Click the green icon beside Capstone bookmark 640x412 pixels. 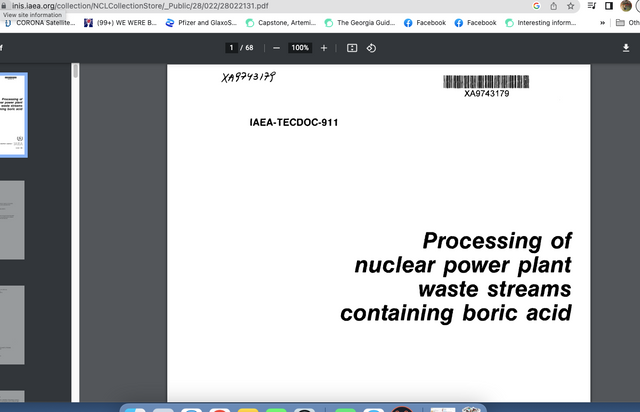point(250,23)
